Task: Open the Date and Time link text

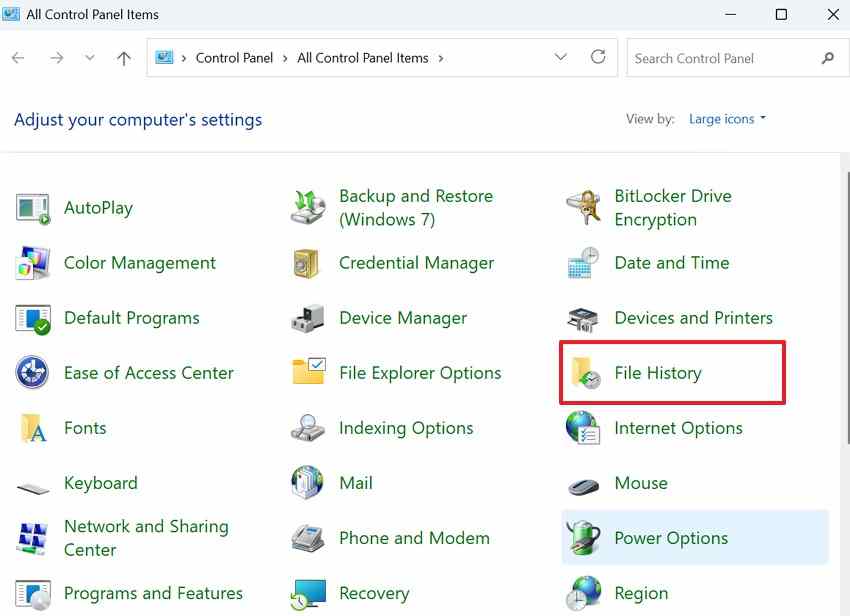Action: 672,263
